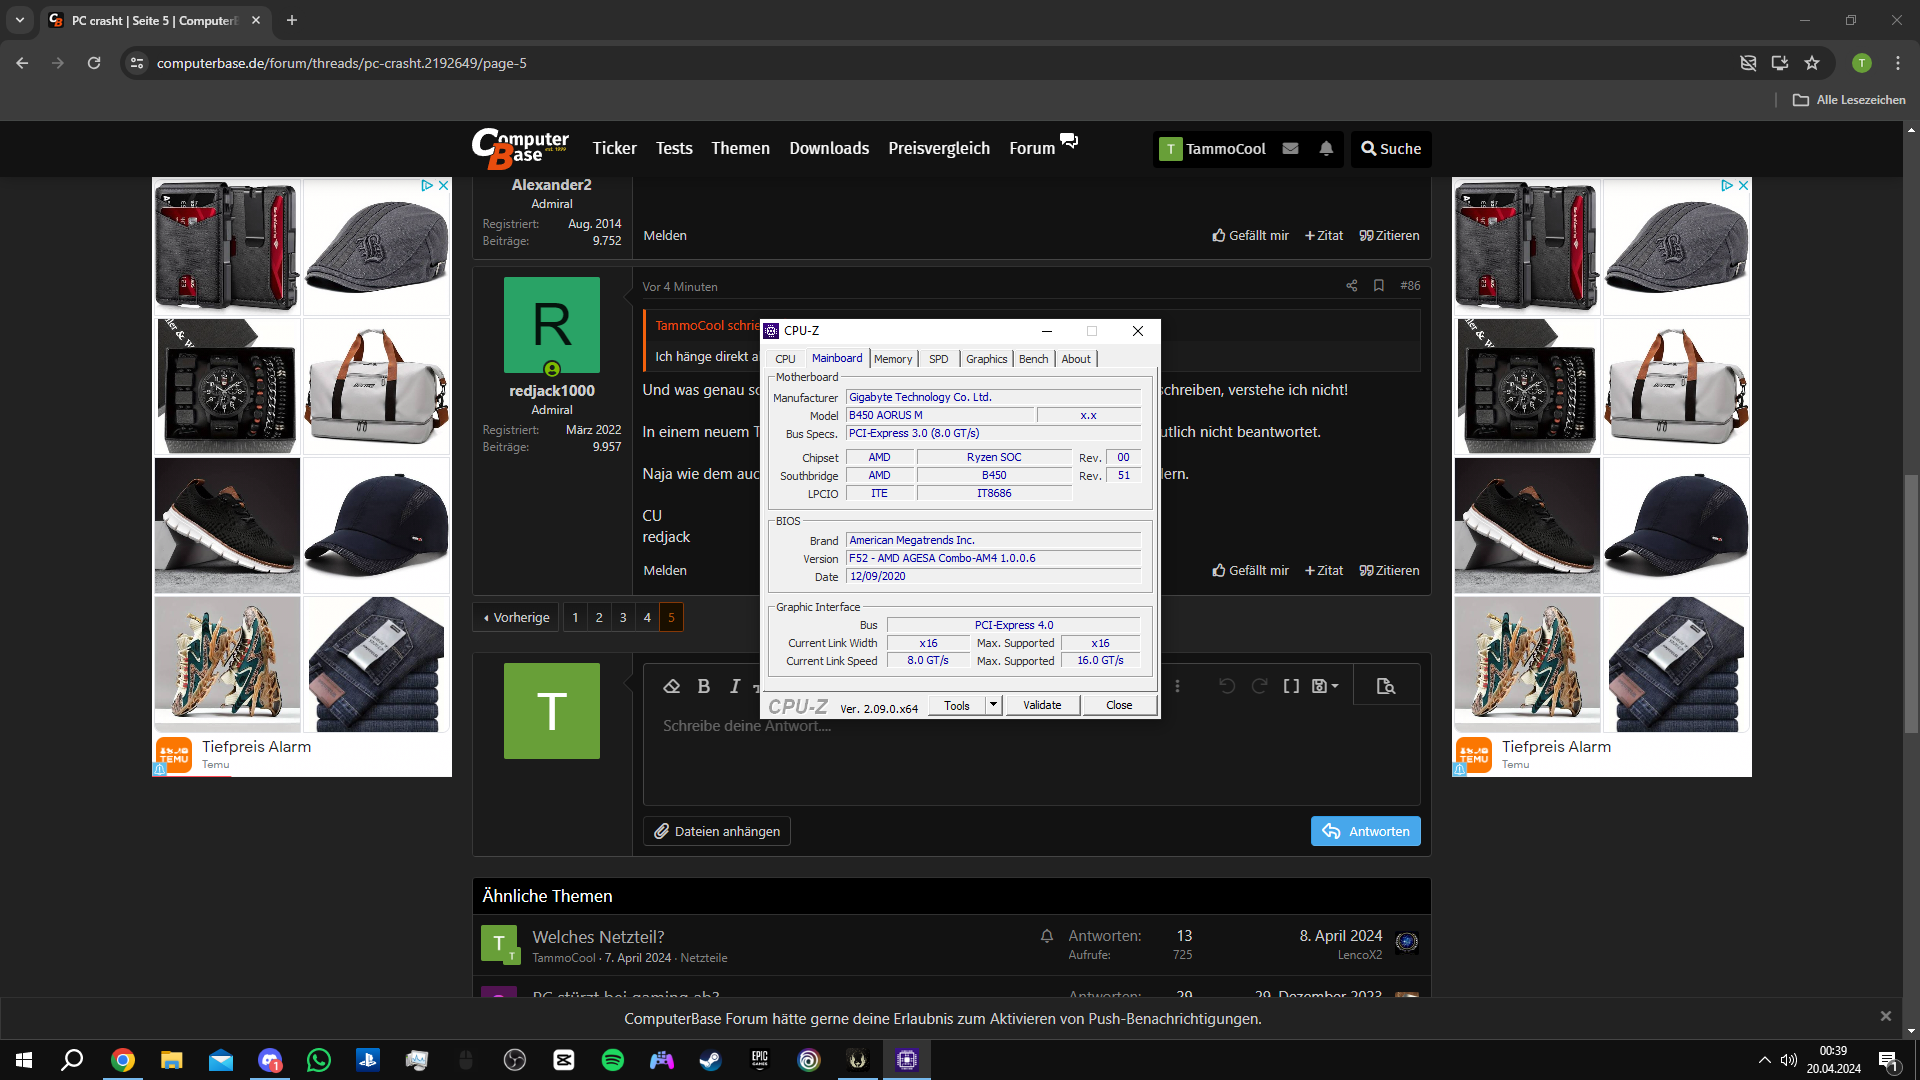Image resolution: width=1920 pixels, height=1080 pixels.
Task: Click the blue Antworten reply button
Action: [1365, 831]
